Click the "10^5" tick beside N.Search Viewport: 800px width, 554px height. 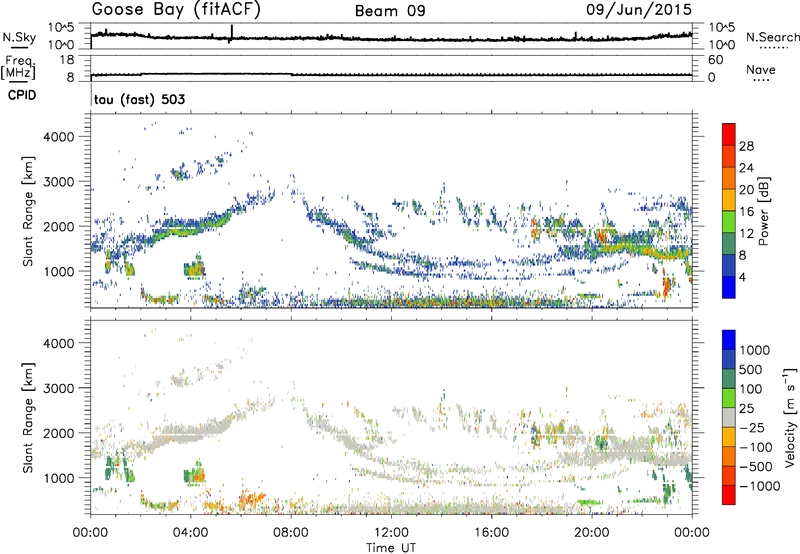point(722,27)
